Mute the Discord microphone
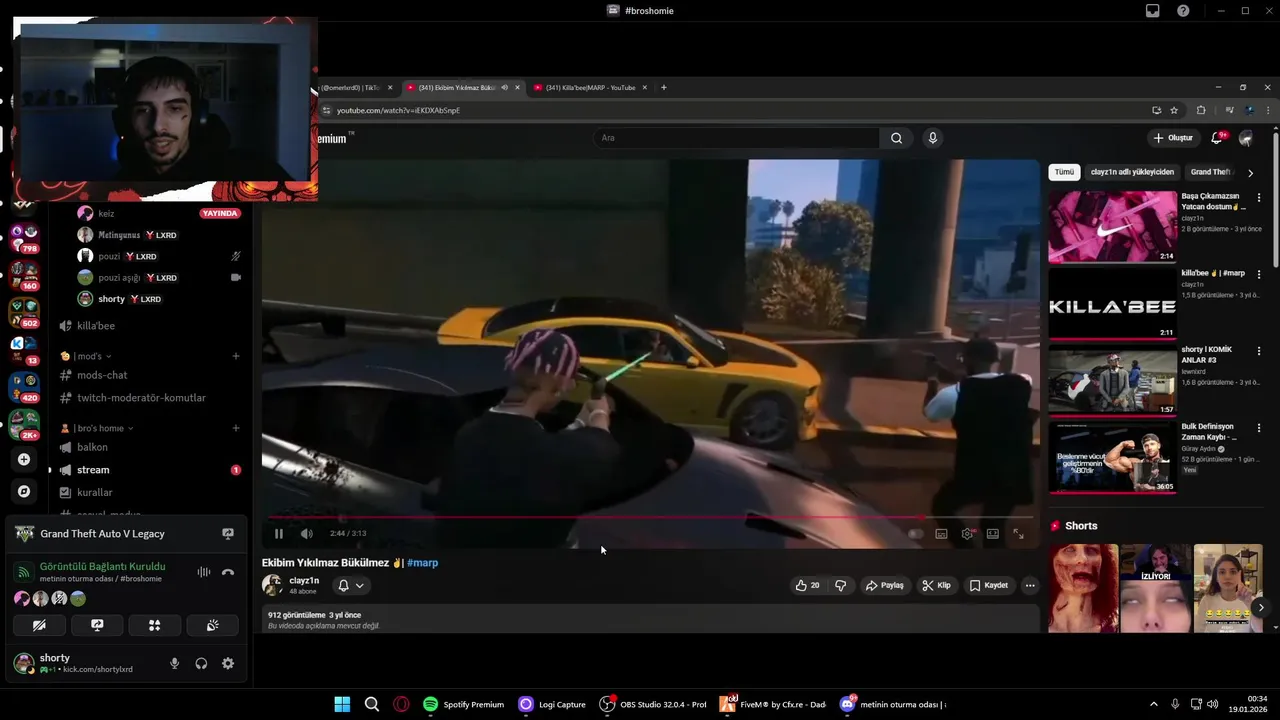The height and width of the screenshot is (720, 1280). click(174, 663)
